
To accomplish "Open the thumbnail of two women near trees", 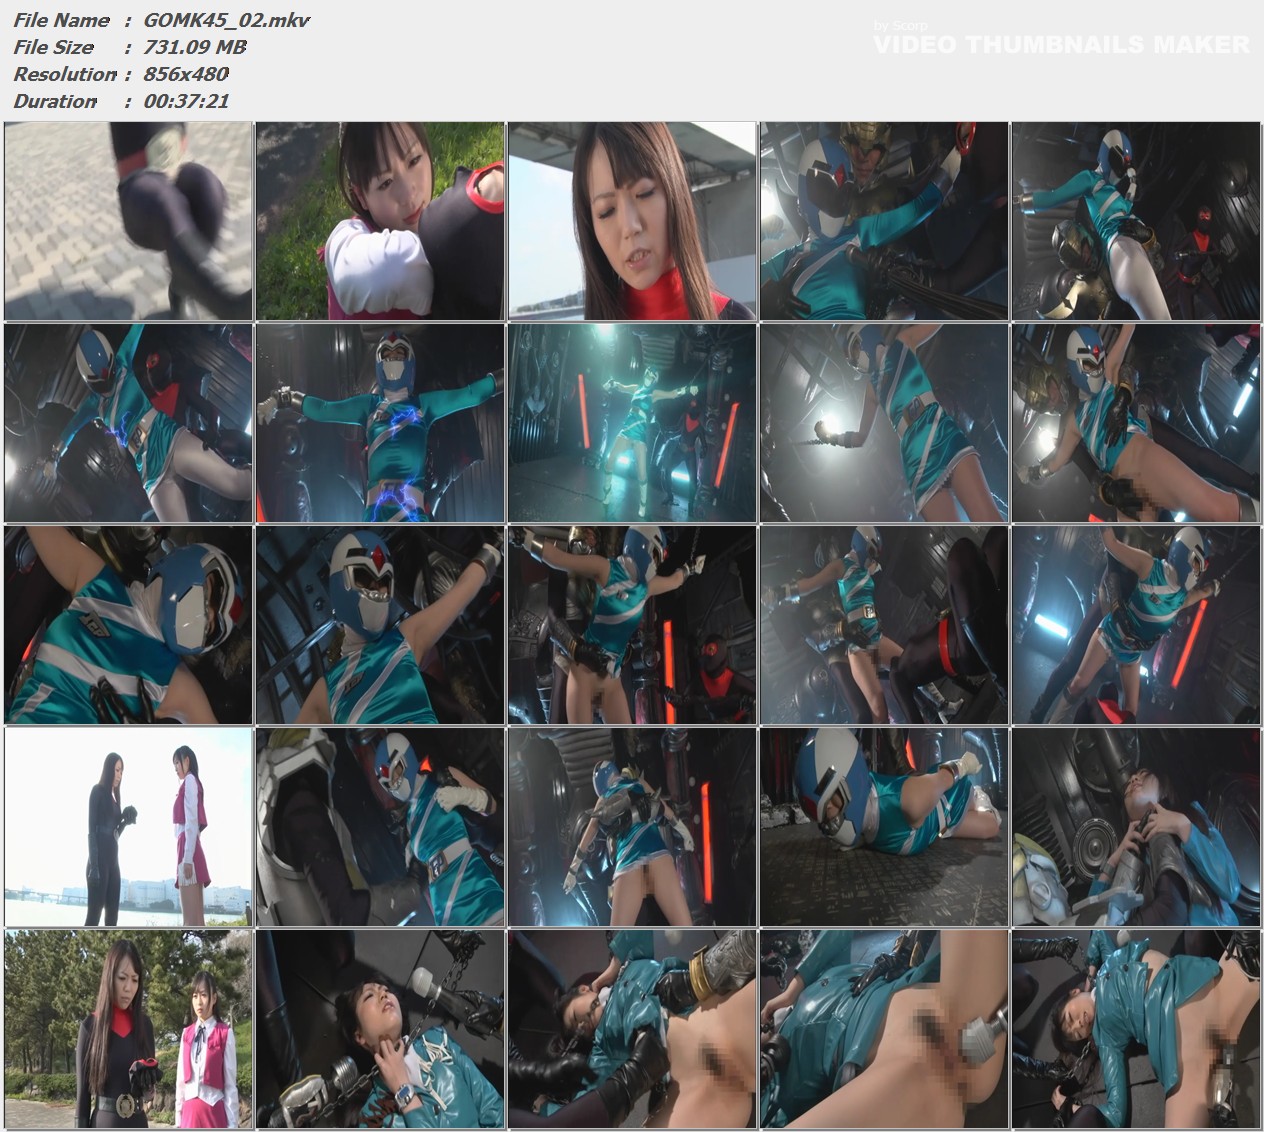I will pos(128,1029).
